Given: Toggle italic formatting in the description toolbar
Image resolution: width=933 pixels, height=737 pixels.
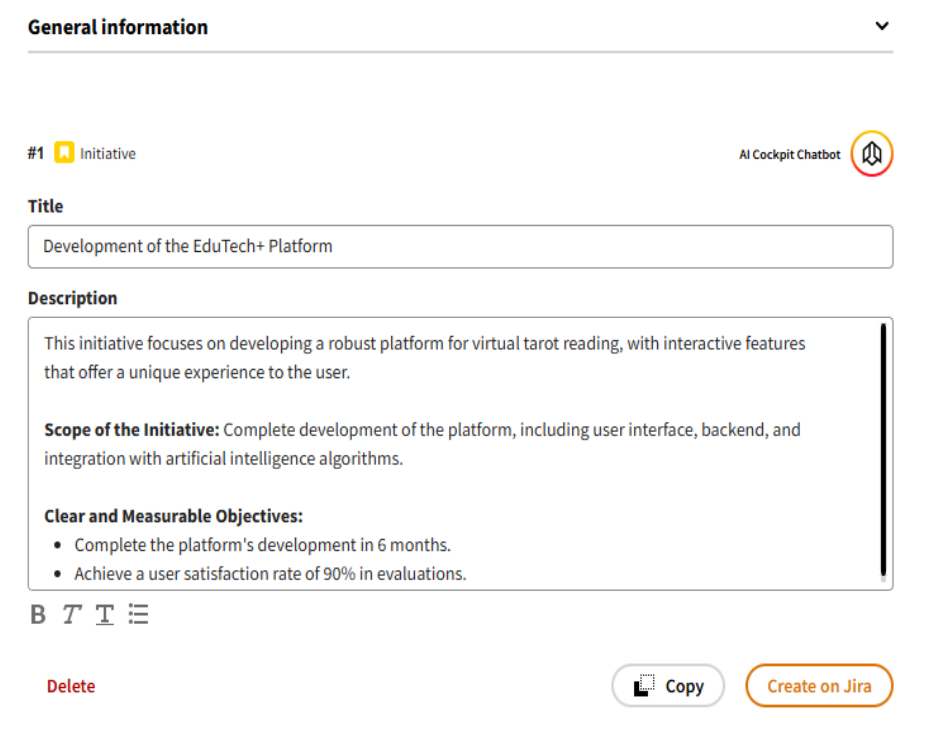Looking at the screenshot, I should coord(71,614).
